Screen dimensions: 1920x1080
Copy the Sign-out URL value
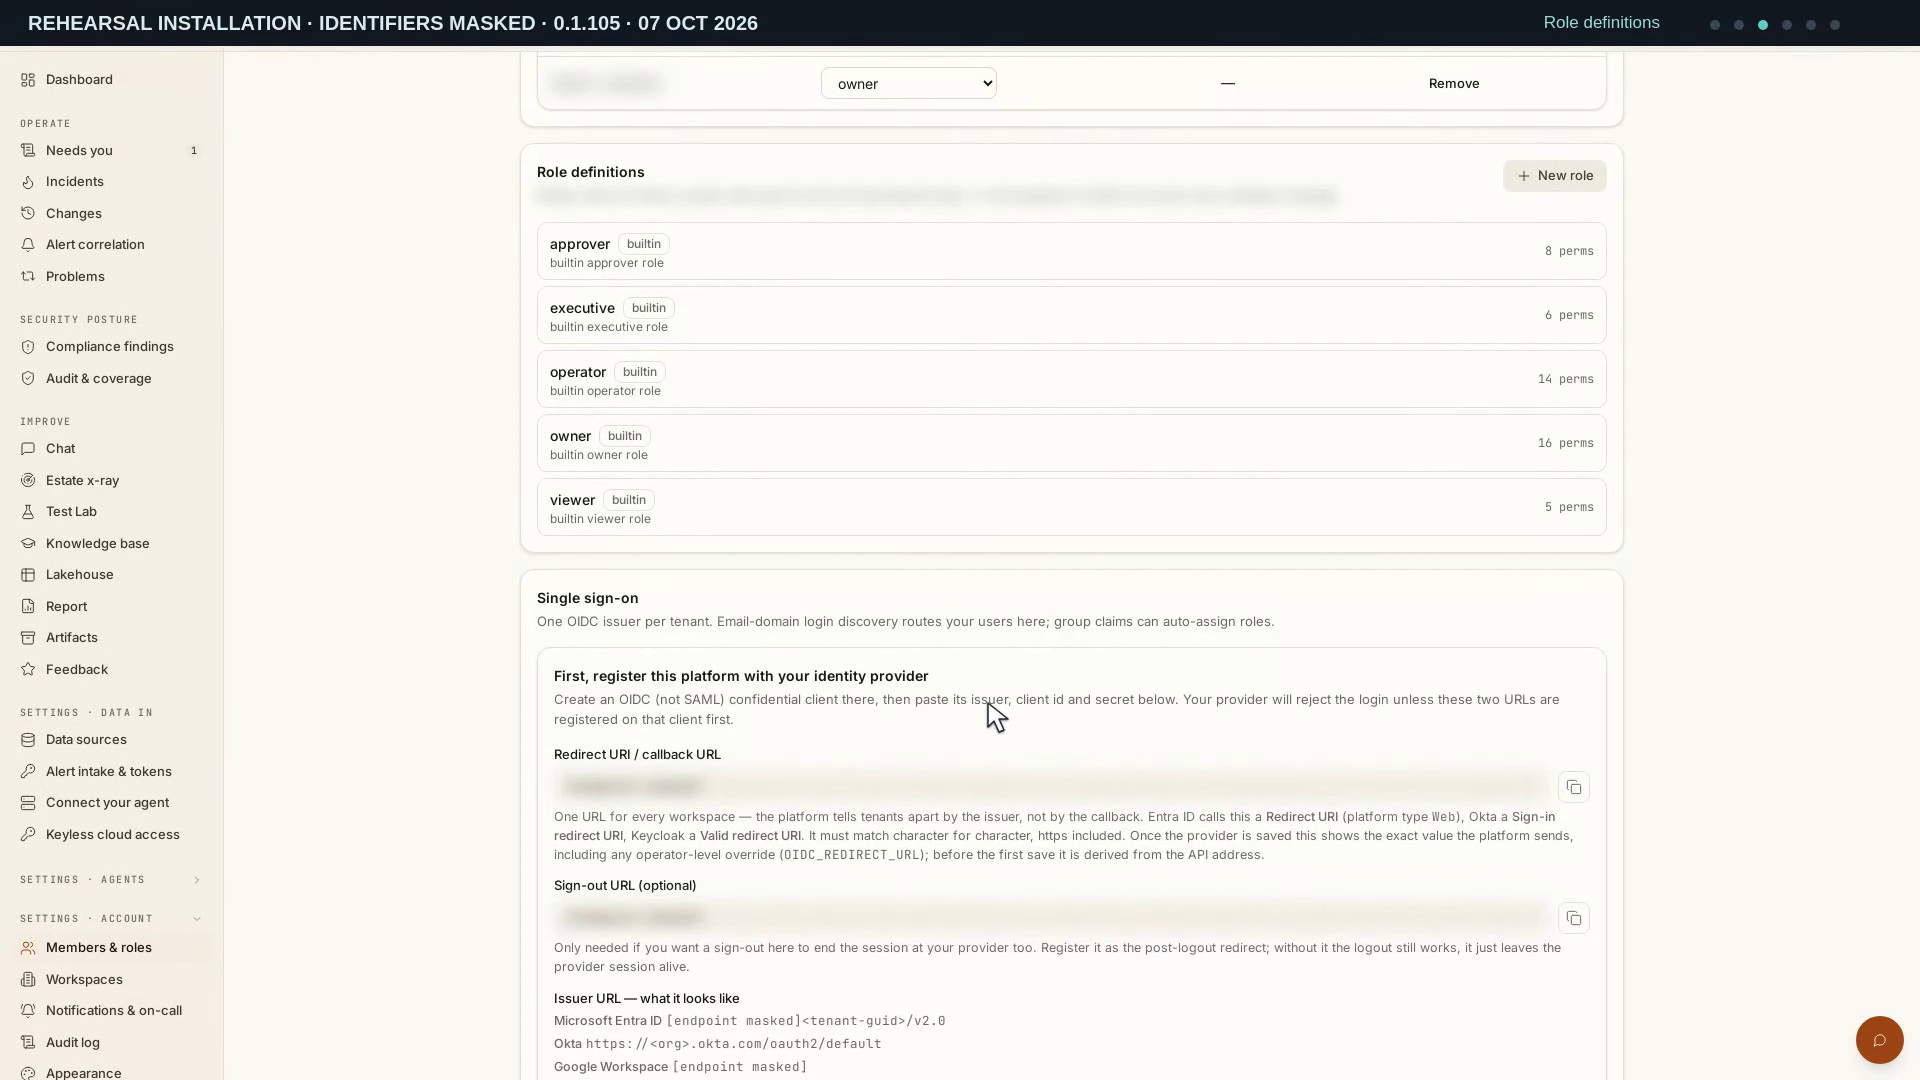coord(1574,919)
